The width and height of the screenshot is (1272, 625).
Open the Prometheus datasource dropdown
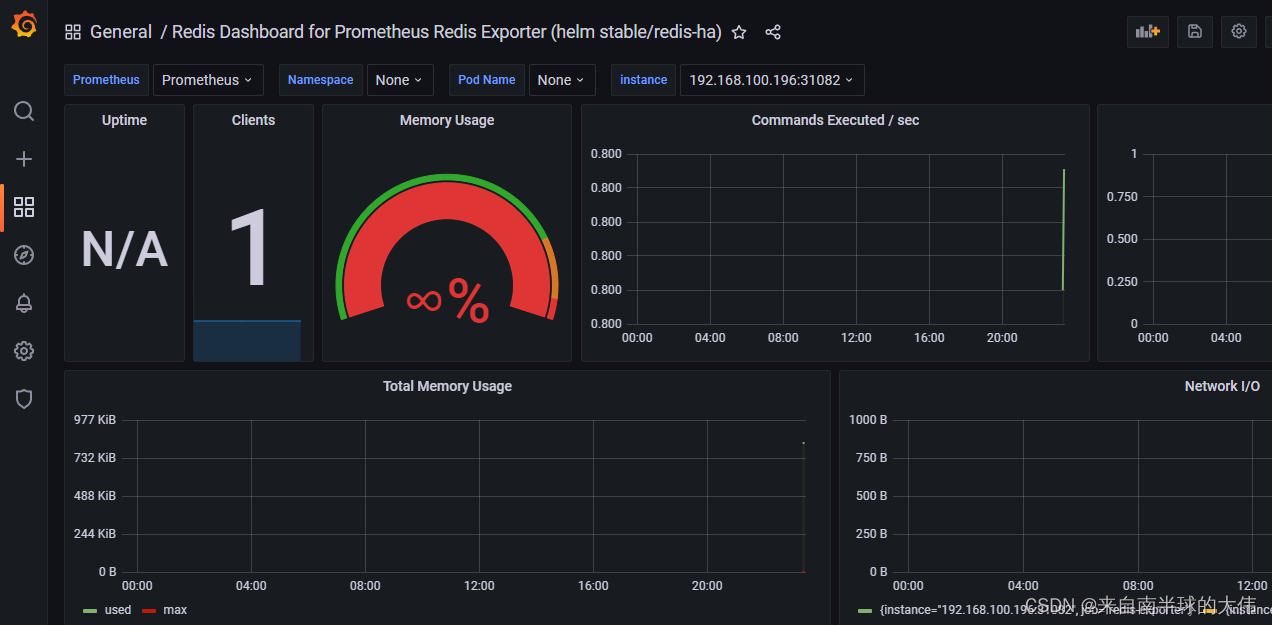point(208,80)
